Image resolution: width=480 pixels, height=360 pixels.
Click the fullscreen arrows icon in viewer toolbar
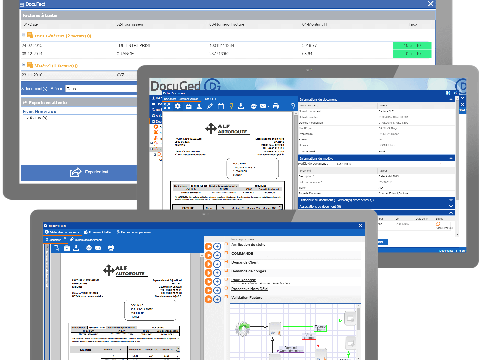tap(167, 106)
